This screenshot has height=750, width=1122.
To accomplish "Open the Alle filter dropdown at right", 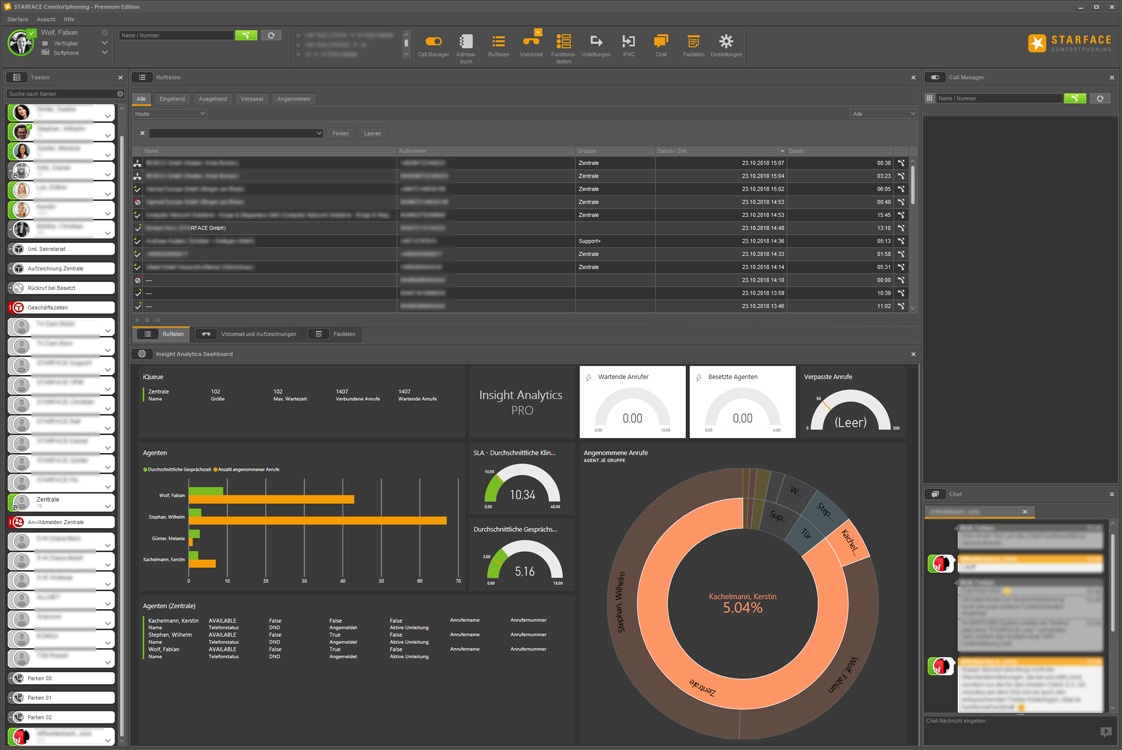I will coord(884,114).
